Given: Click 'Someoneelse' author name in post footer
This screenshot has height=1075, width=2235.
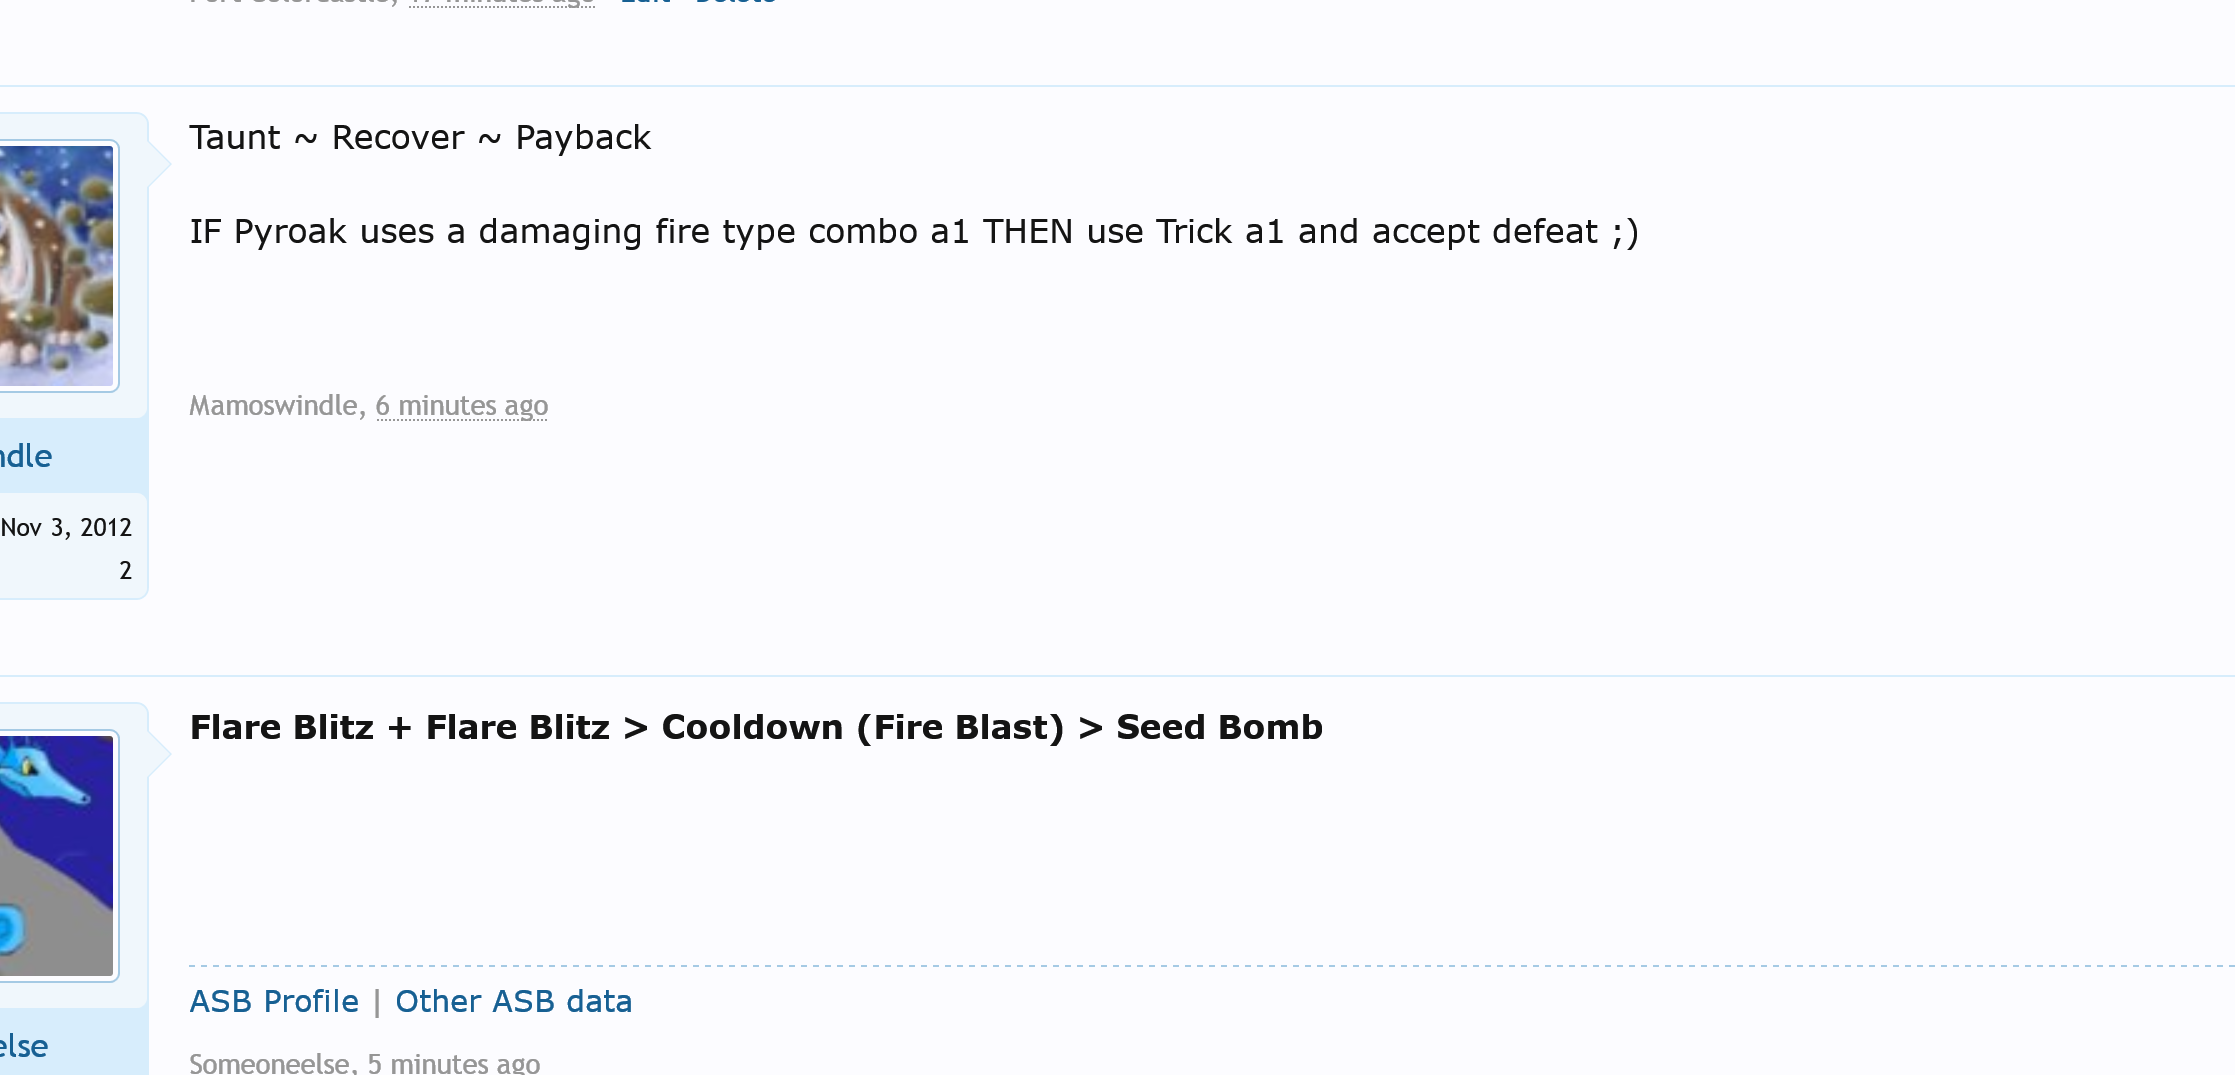Looking at the screenshot, I should pos(269,1063).
